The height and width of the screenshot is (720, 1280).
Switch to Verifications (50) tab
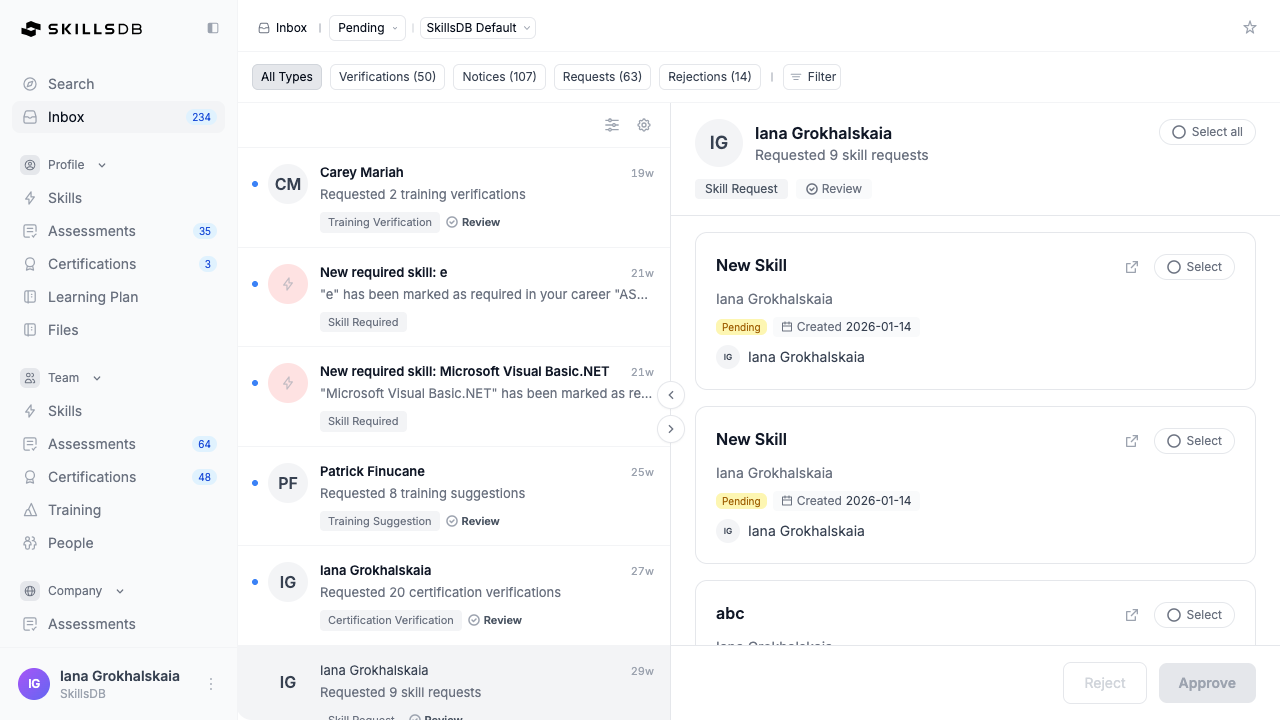pos(387,77)
